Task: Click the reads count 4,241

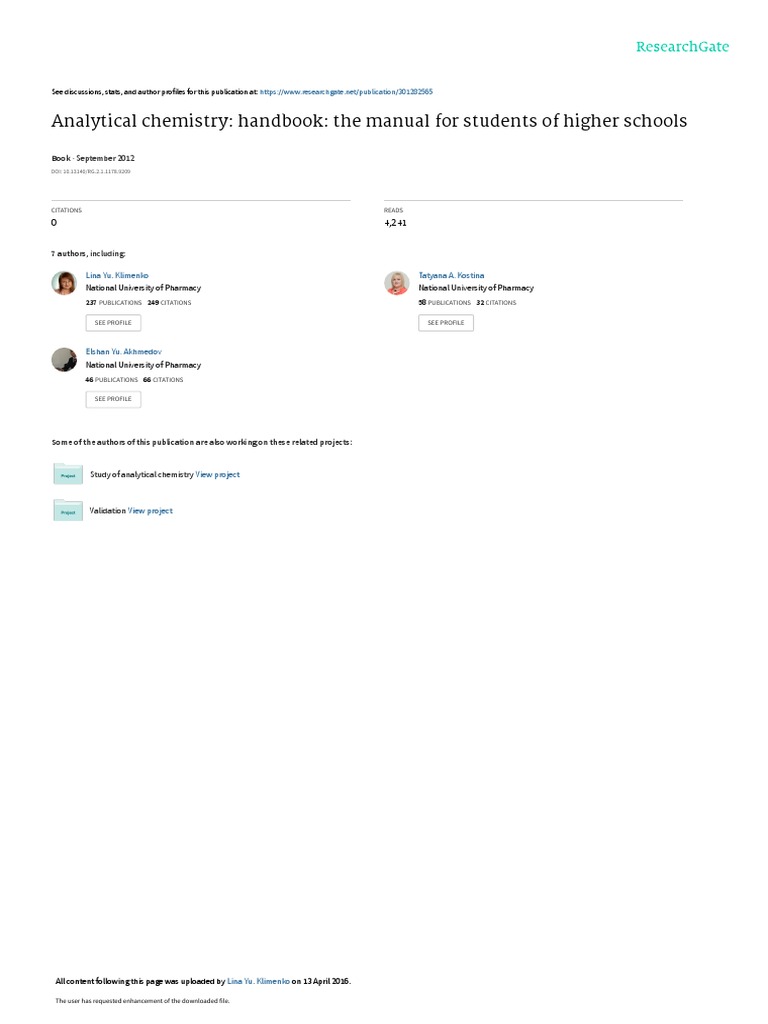Action: point(395,223)
